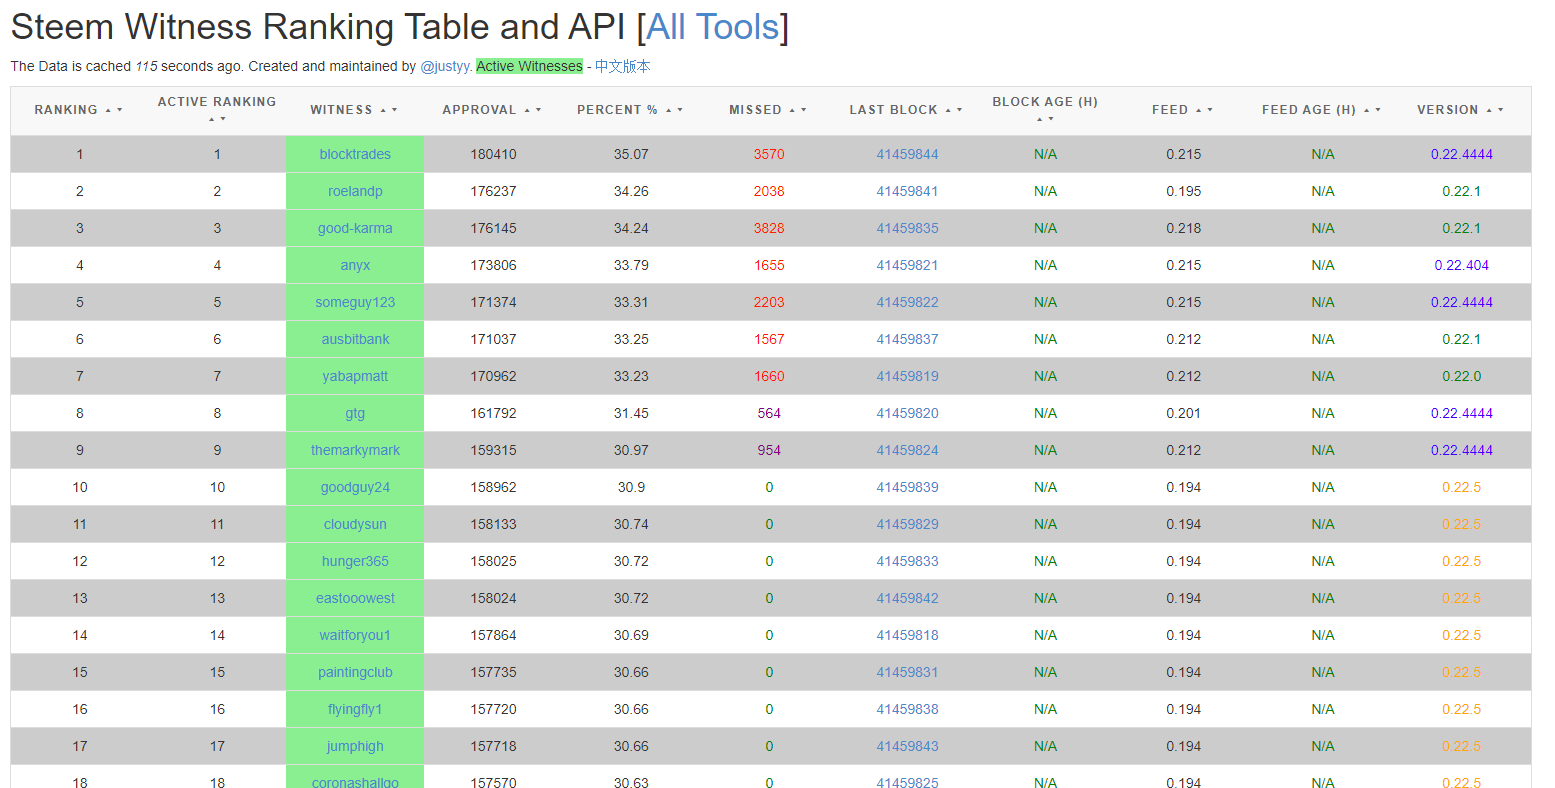Open the @justyy maintainer profile link
Image resolution: width=1555 pixels, height=788 pixels.
(445, 66)
